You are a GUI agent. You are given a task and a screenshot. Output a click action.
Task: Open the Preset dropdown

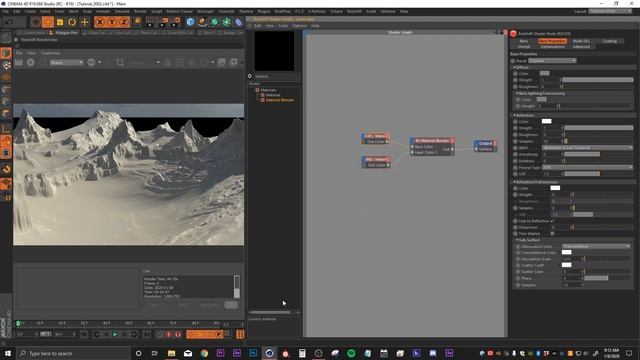[x=552, y=61]
